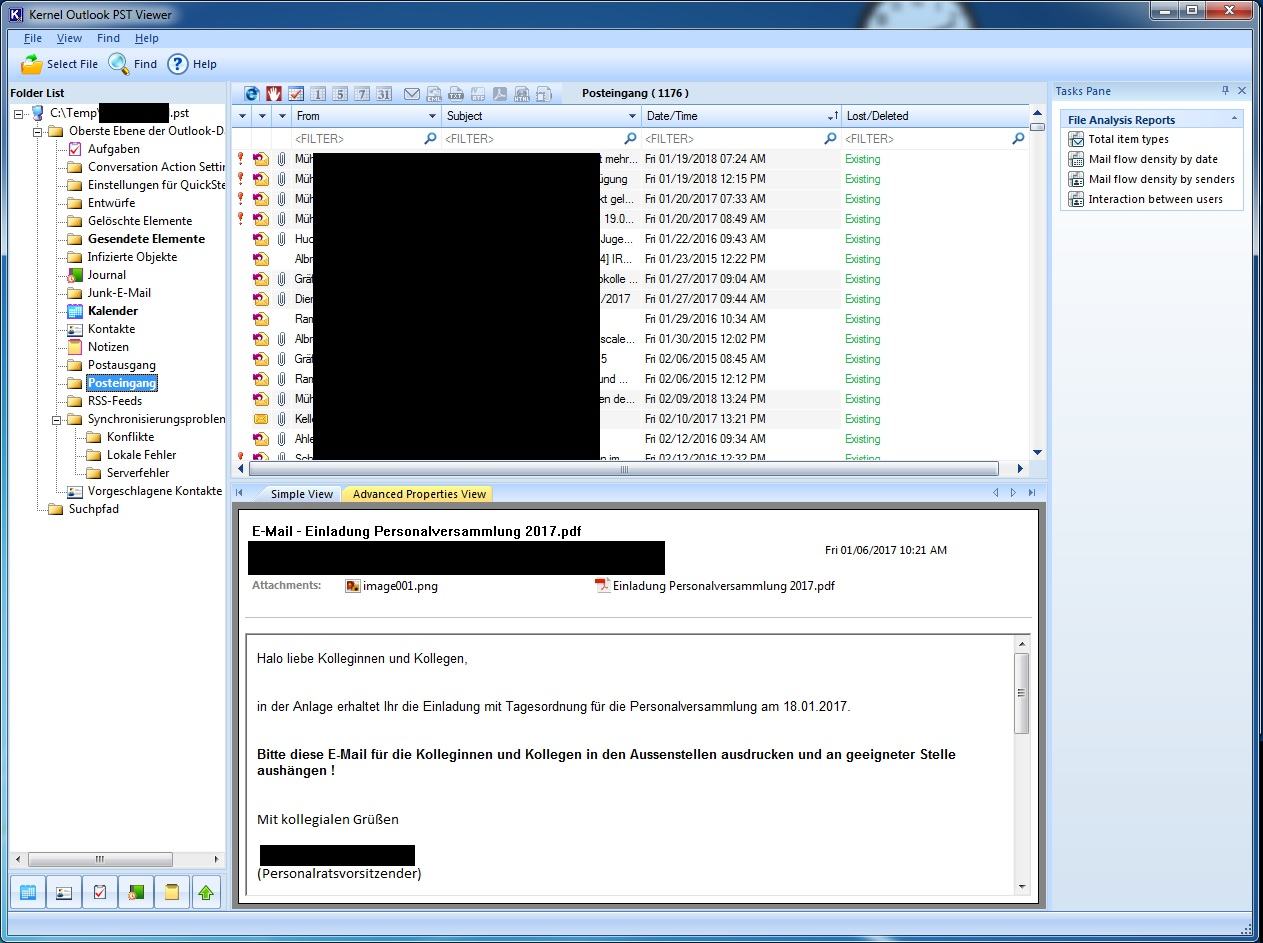Collapse the Synchronisierungsprobleme tree node
This screenshot has height=943, width=1263.
(x=57, y=420)
